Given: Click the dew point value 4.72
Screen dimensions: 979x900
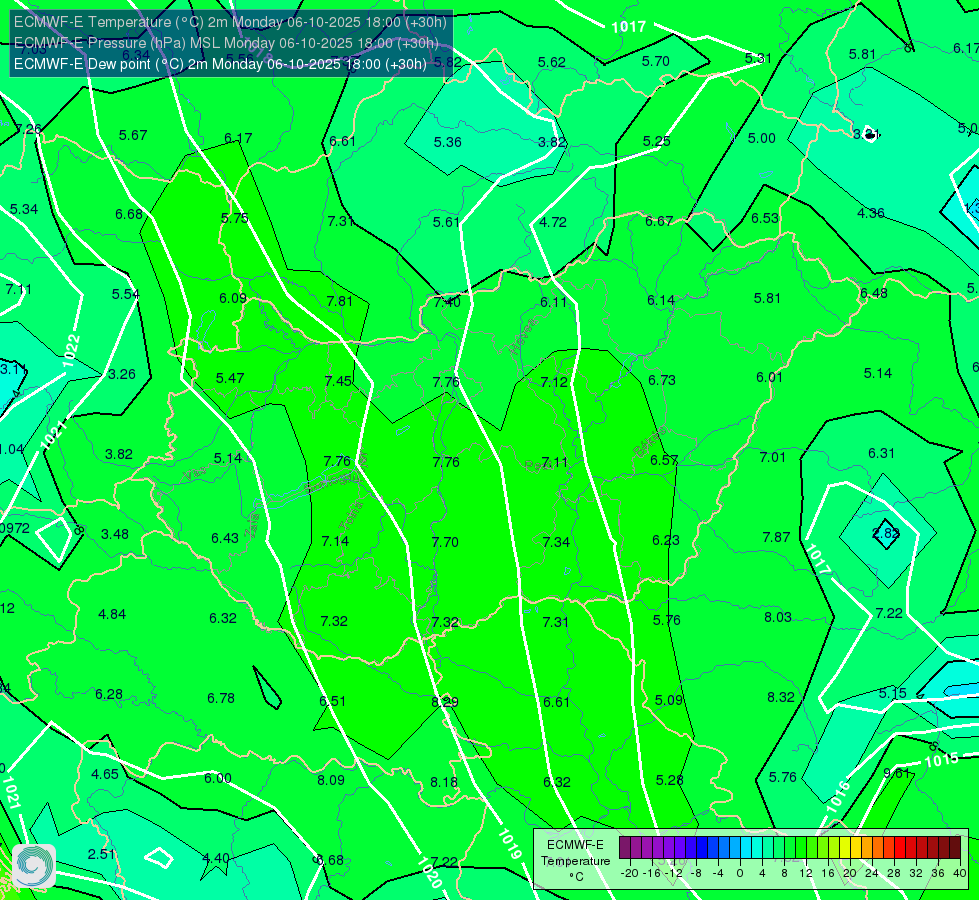Looking at the screenshot, I should (553, 222).
